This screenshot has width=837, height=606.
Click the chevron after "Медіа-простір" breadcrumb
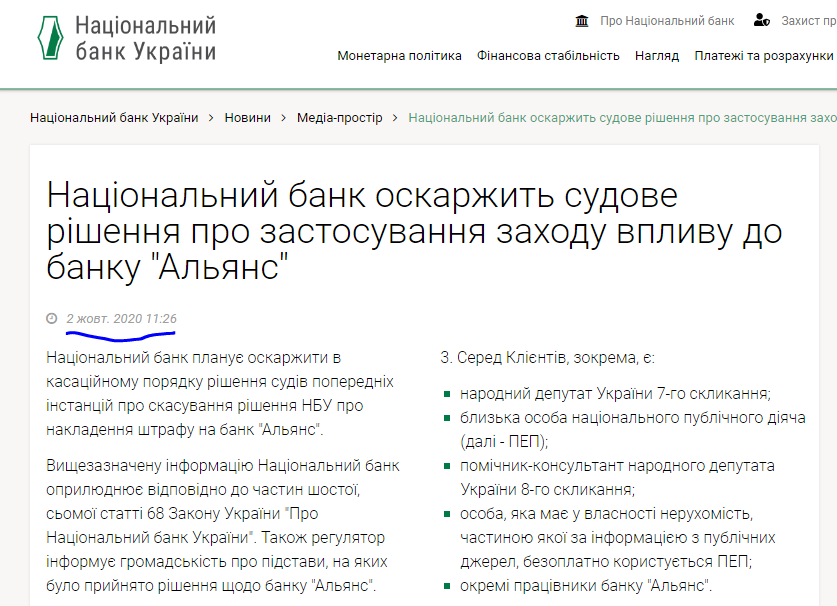click(395, 118)
